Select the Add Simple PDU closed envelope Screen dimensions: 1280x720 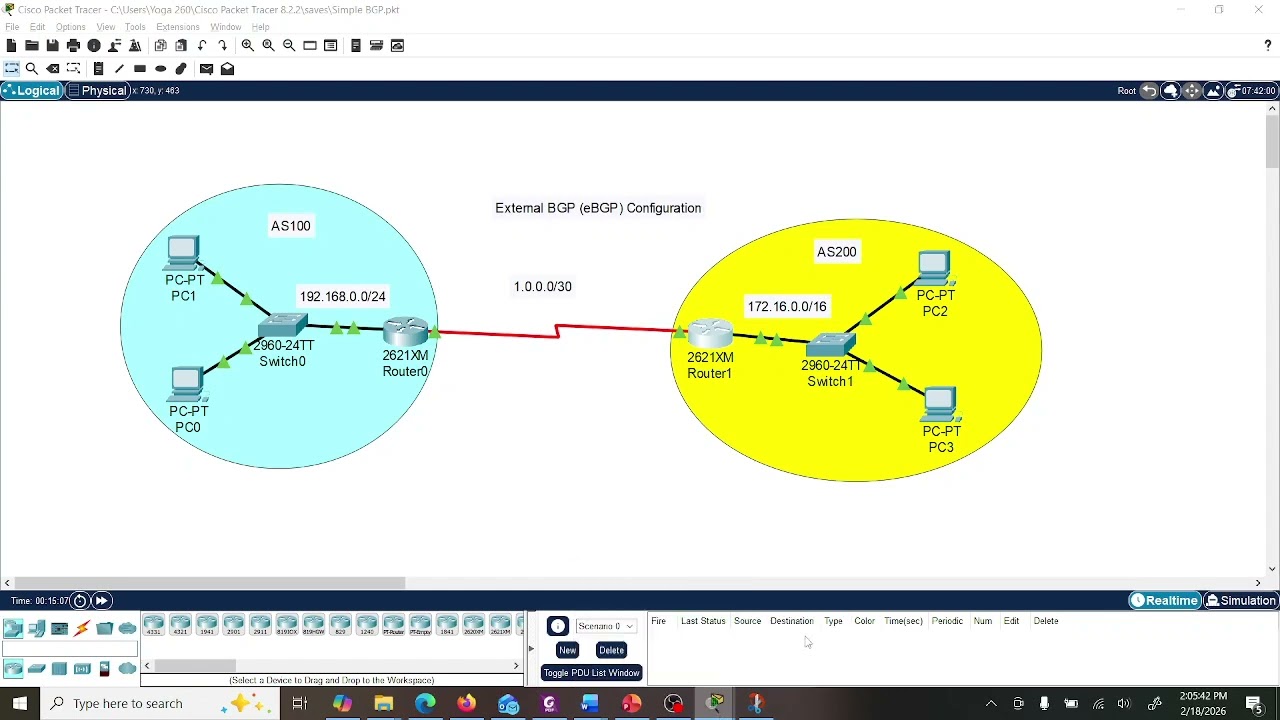point(206,69)
